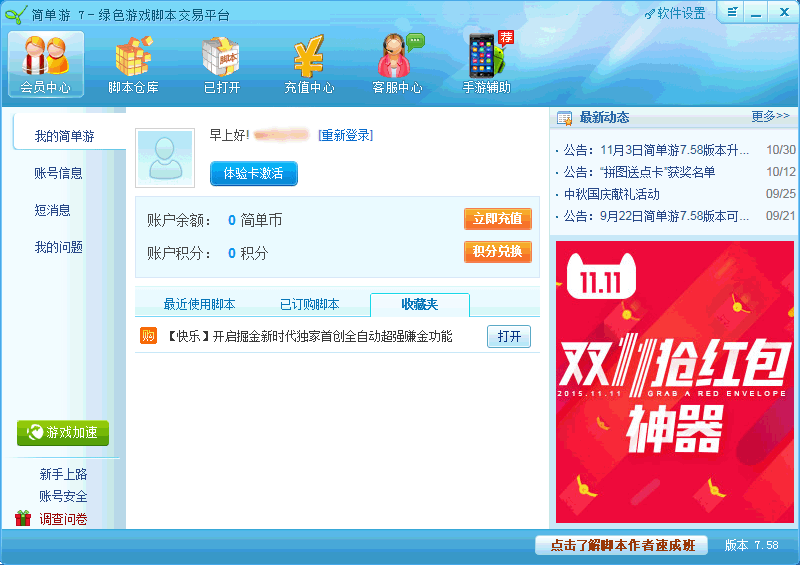
Task: Click the 最新动态 news panel icon
Action: 564,118
